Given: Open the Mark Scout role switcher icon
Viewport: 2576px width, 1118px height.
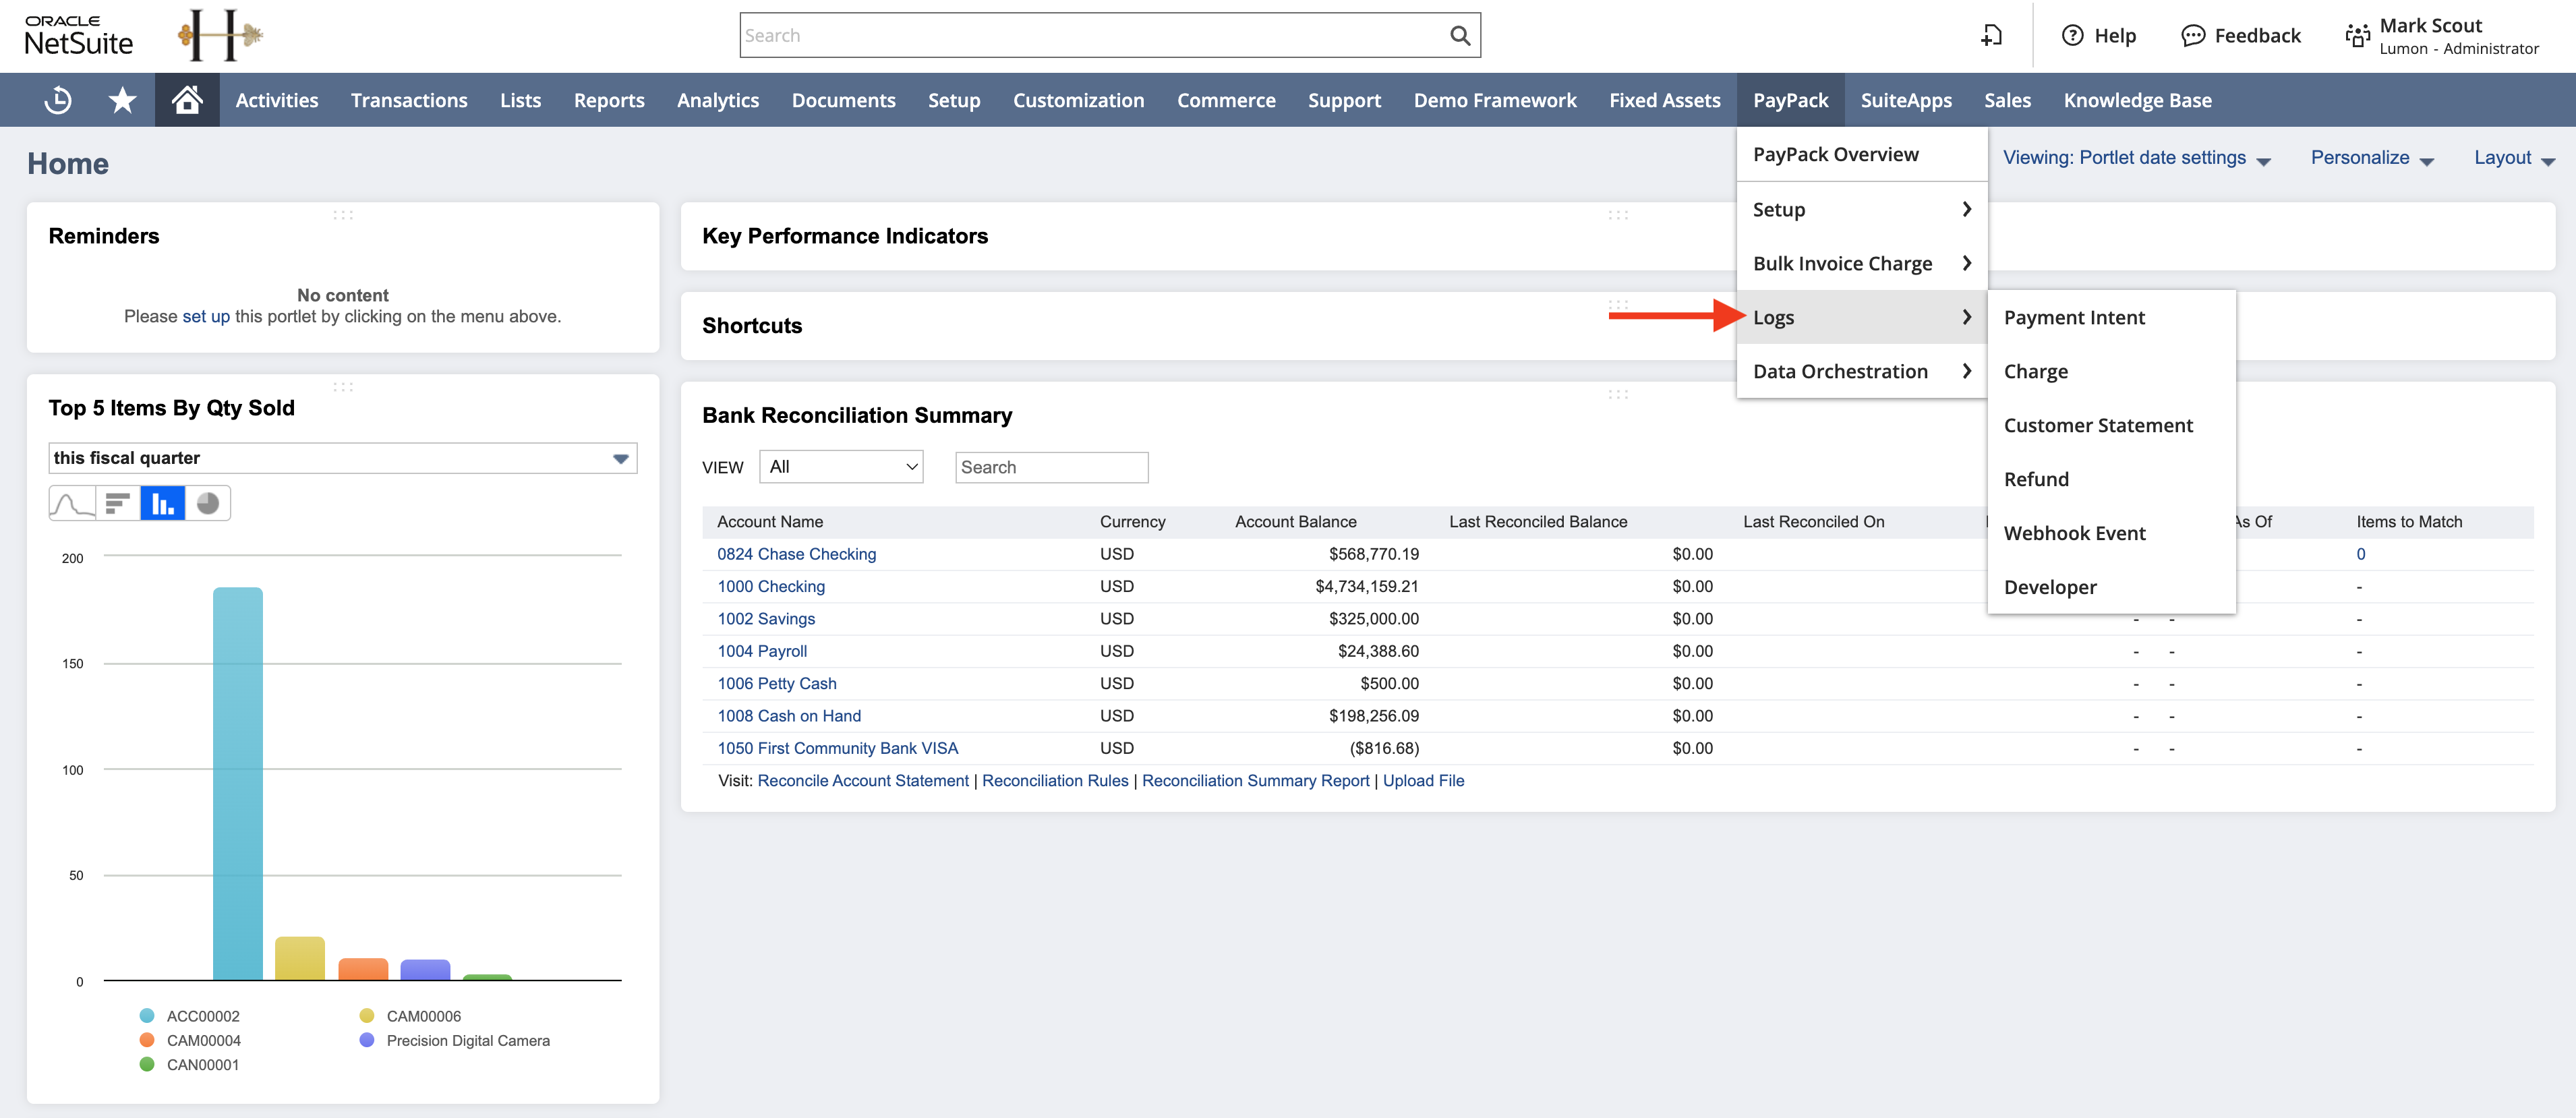Looking at the screenshot, I should click(x=2357, y=36).
